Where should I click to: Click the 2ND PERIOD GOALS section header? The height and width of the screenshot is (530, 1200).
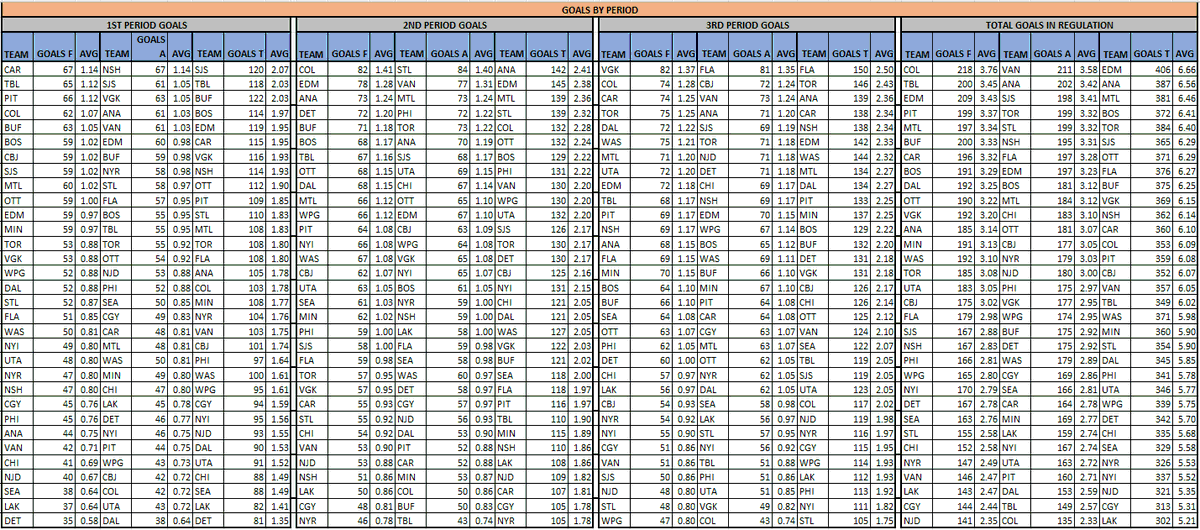445,23
